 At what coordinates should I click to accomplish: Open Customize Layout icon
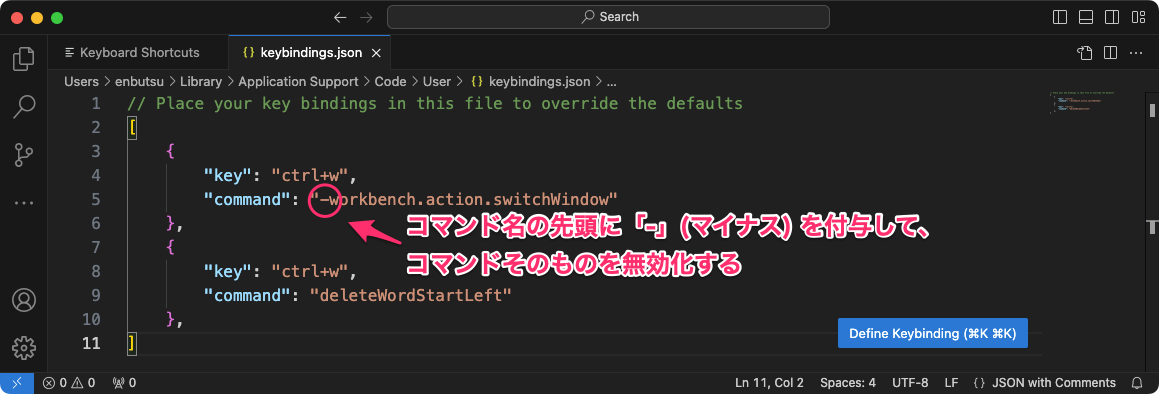(1137, 16)
